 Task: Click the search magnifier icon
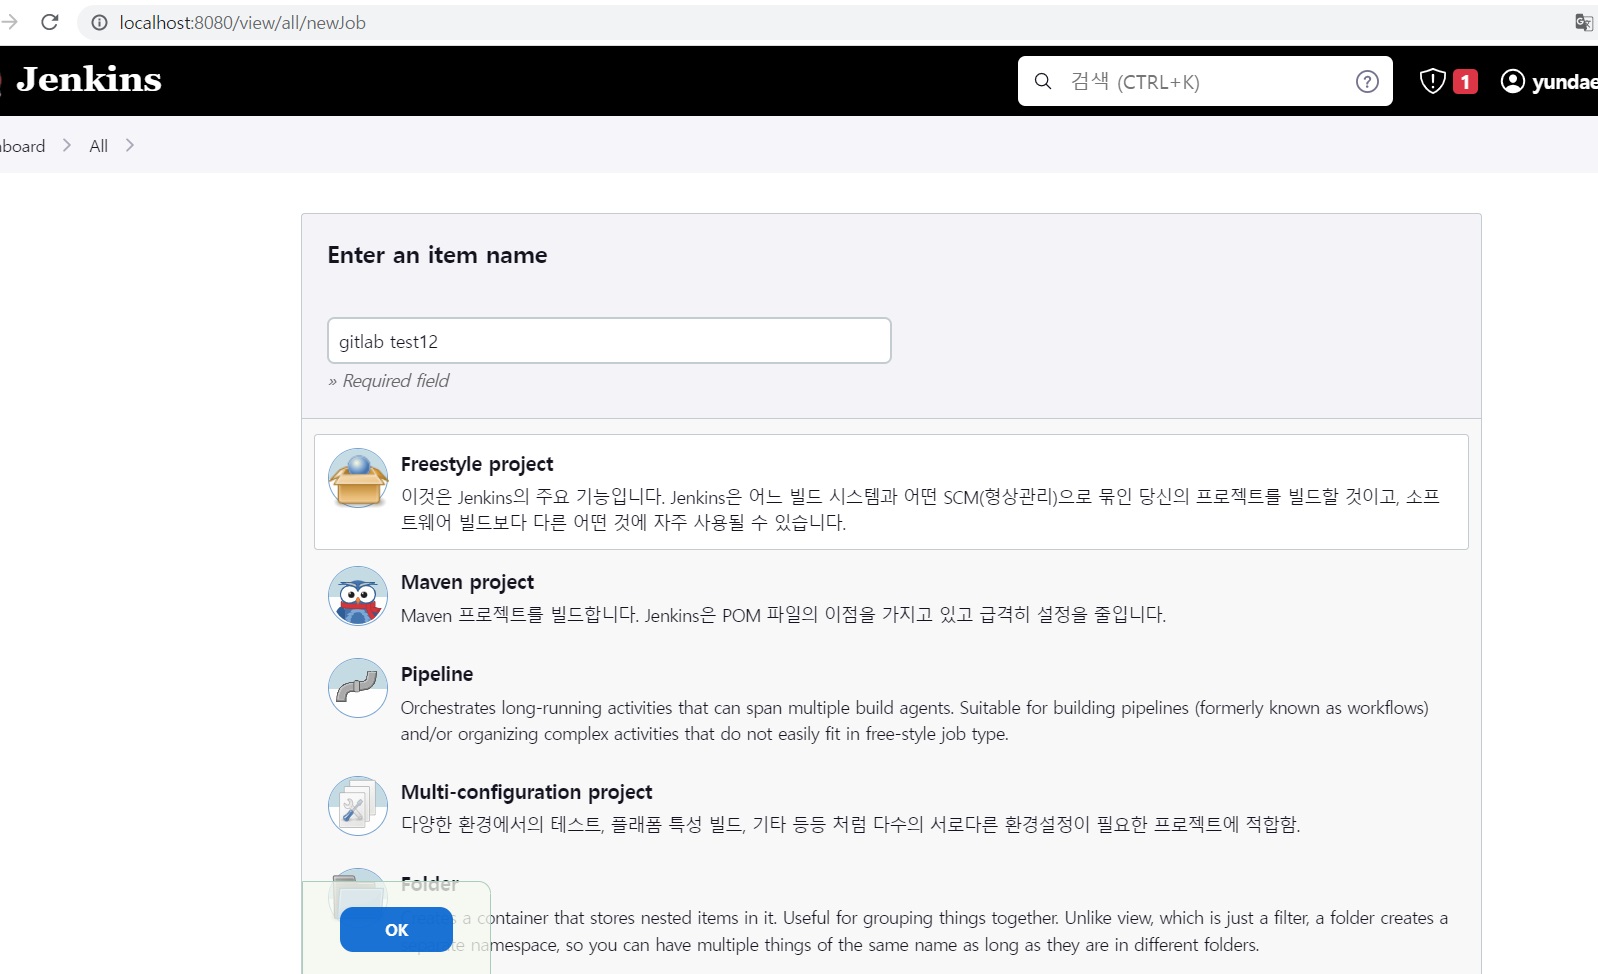[x=1043, y=81]
